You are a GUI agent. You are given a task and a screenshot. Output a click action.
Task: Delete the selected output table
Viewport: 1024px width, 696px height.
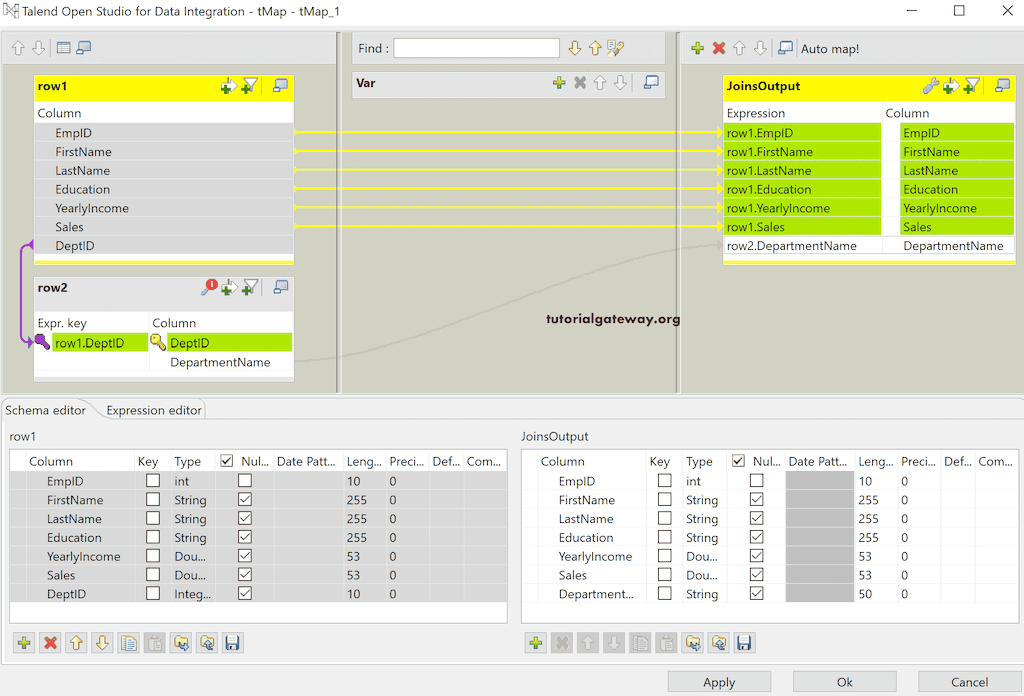(718, 48)
